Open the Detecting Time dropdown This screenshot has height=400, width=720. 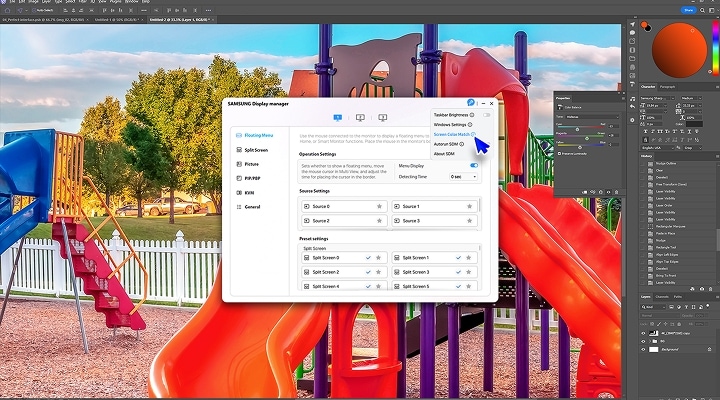463,177
